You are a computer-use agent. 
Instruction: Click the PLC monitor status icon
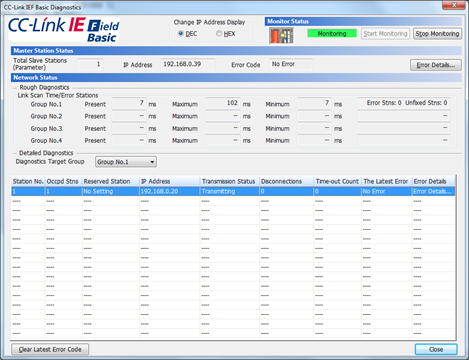pyautogui.click(x=281, y=35)
